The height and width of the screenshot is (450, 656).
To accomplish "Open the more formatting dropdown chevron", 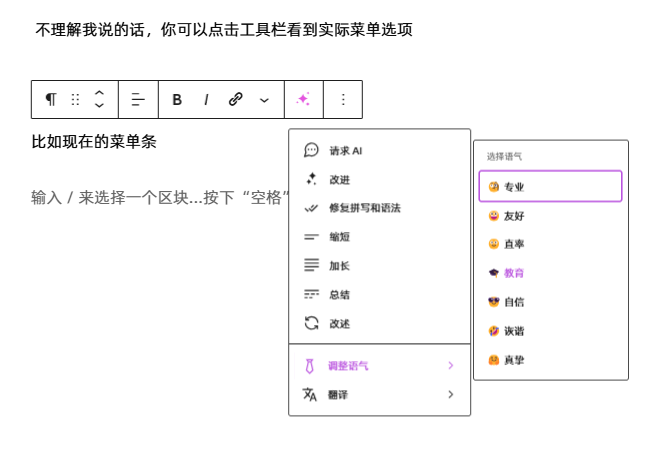I will [x=264, y=100].
